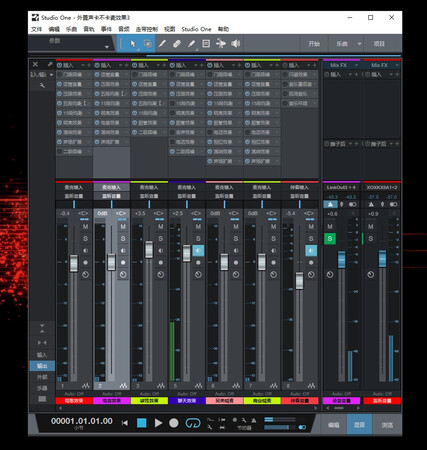Viewport: 427px width, 450px height.
Task: Open the inserts dropdown arrow on channel 1
Action: click(83, 65)
